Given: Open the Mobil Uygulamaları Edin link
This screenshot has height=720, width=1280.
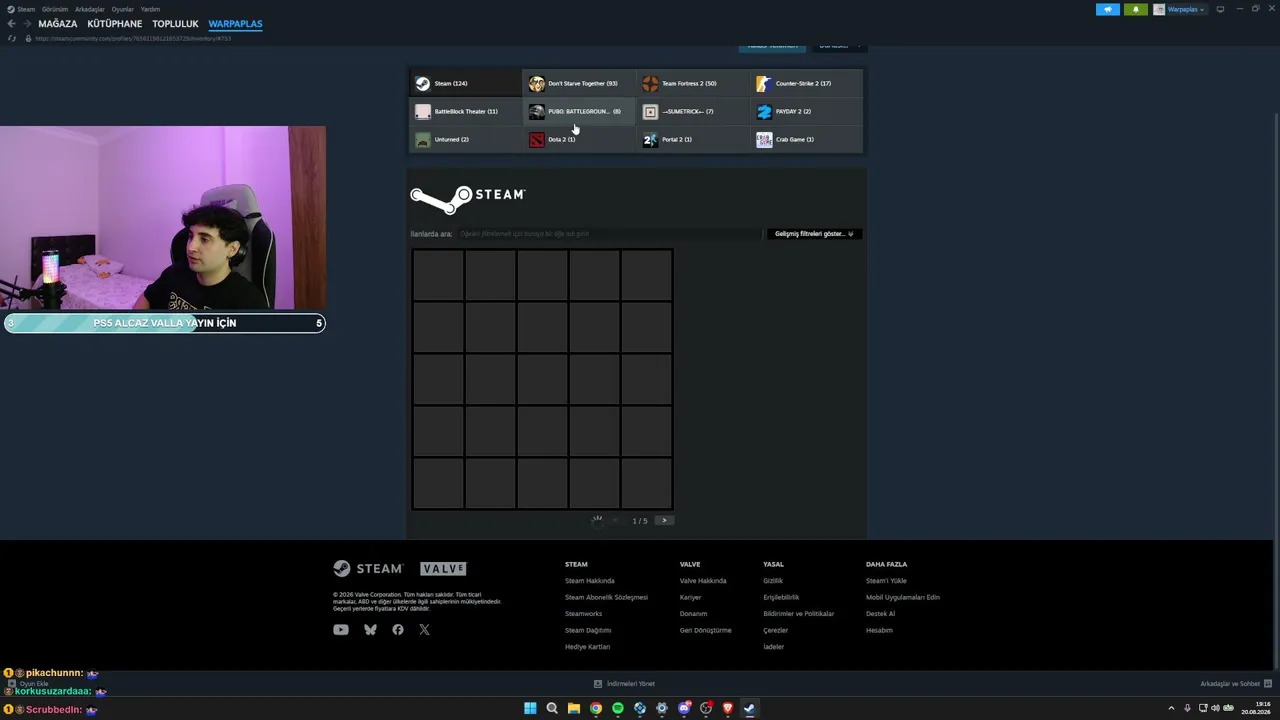Looking at the screenshot, I should click(903, 597).
